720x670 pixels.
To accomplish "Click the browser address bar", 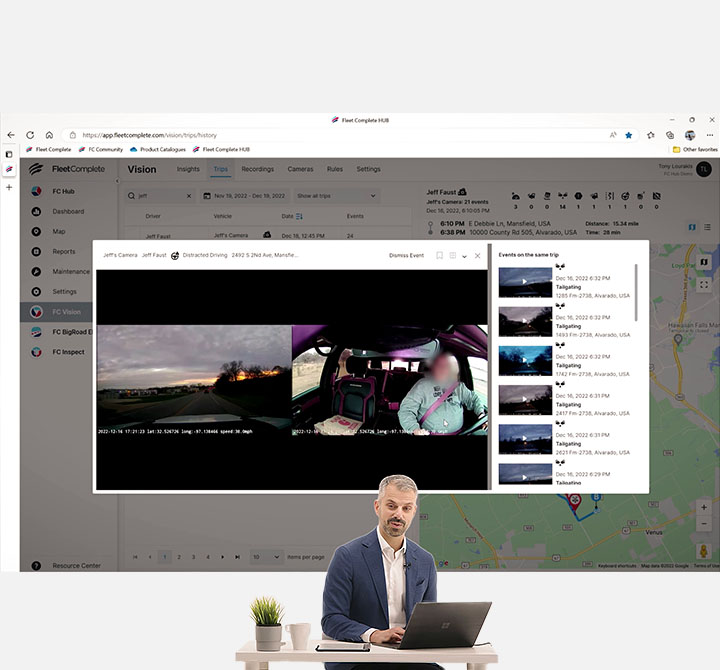I will coord(340,135).
